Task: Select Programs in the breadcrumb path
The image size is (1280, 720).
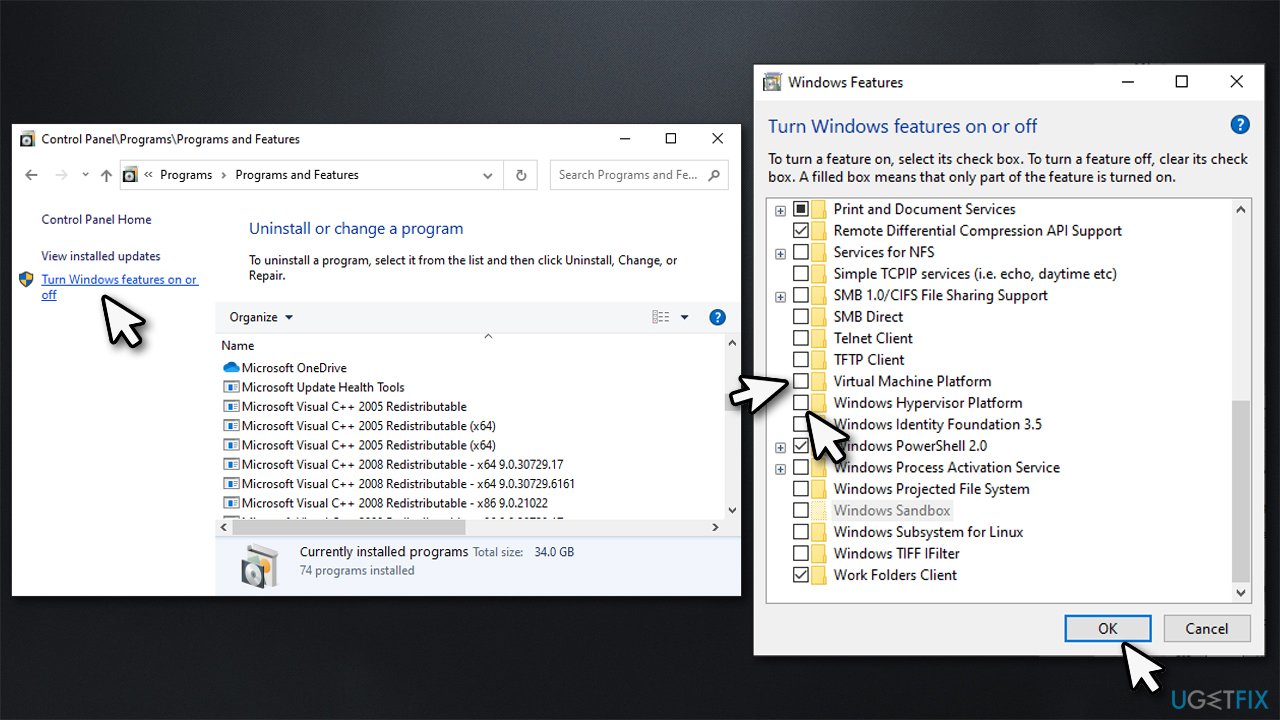Action: 186,174
